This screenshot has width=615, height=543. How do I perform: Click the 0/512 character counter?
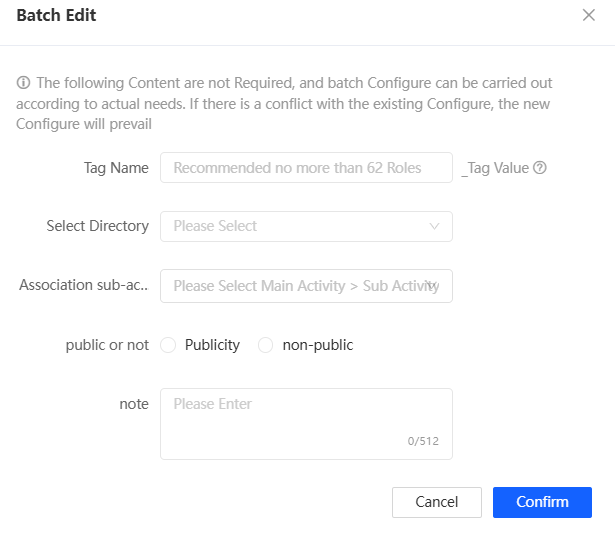(x=422, y=441)
